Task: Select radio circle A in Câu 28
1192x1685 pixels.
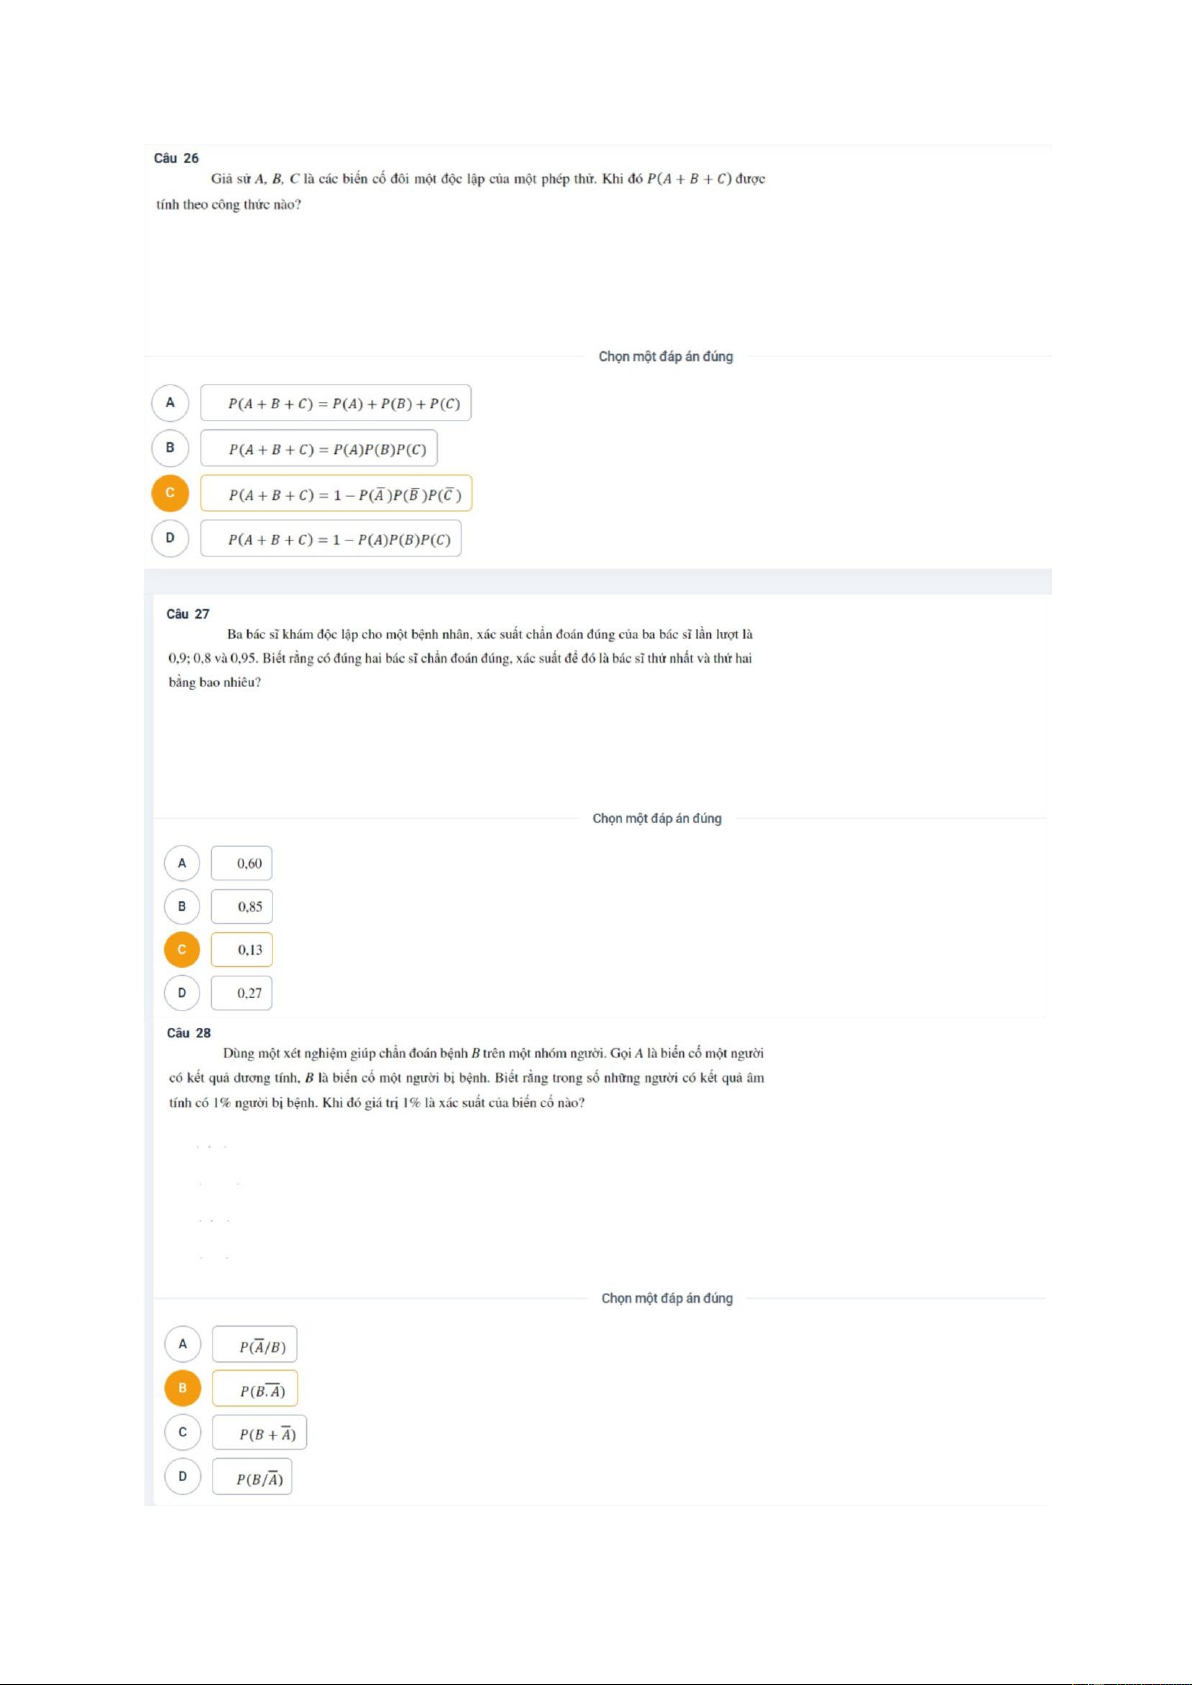Action: click(x=183, y=1344)
